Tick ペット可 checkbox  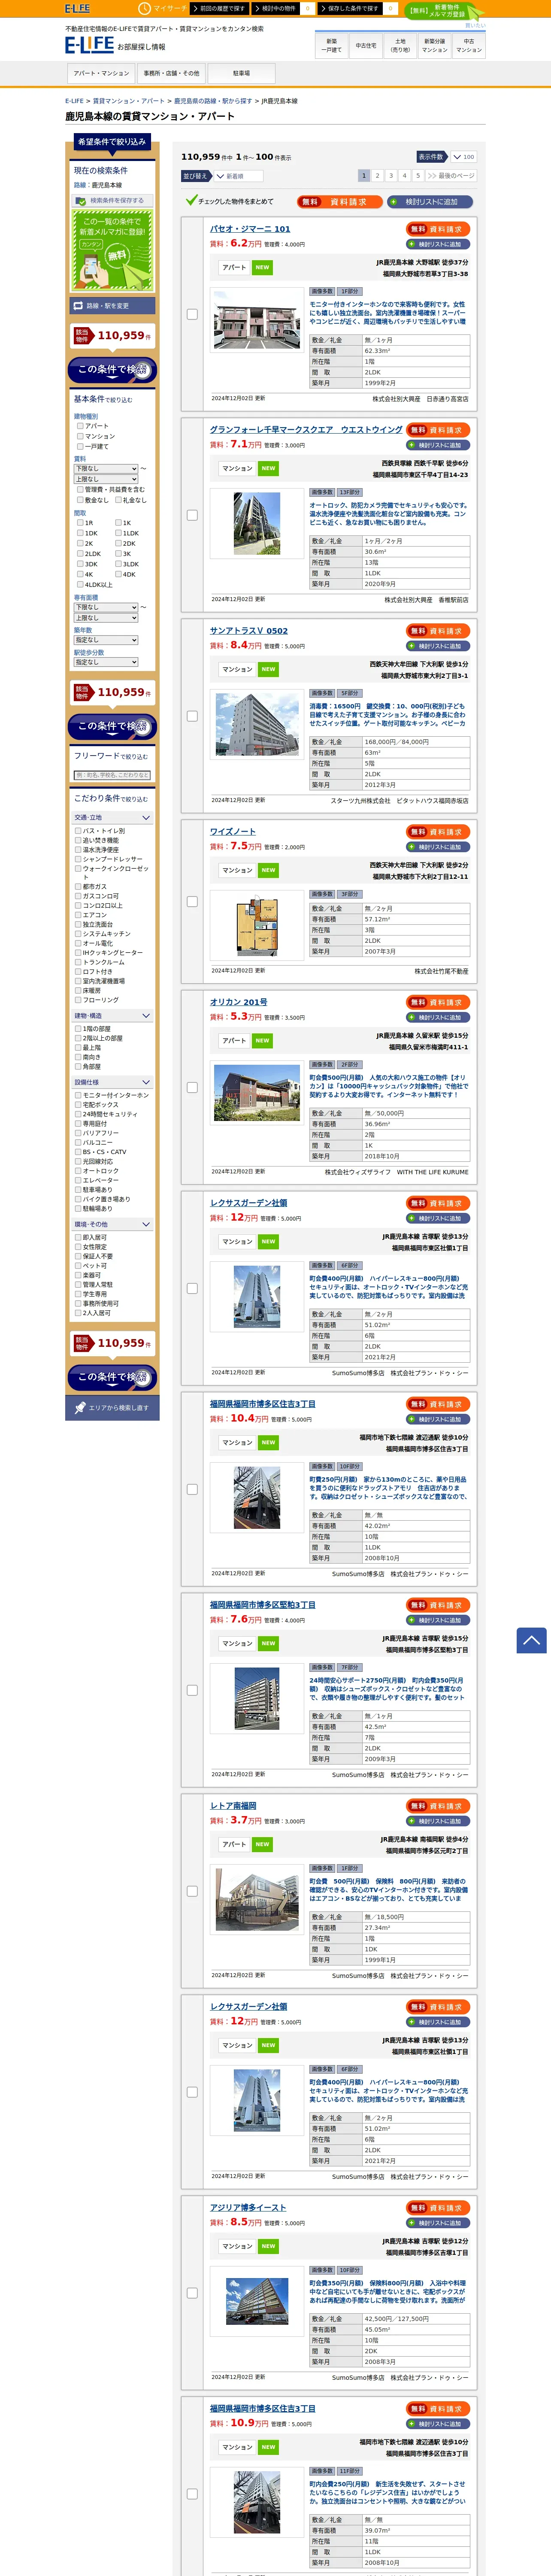pos(78,1266)
